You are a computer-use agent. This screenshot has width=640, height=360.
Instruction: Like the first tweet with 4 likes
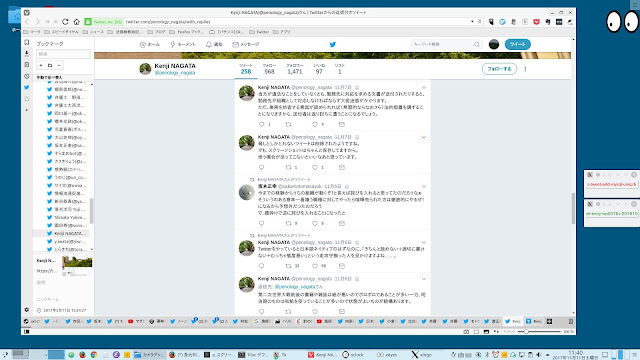pos(315,124)
